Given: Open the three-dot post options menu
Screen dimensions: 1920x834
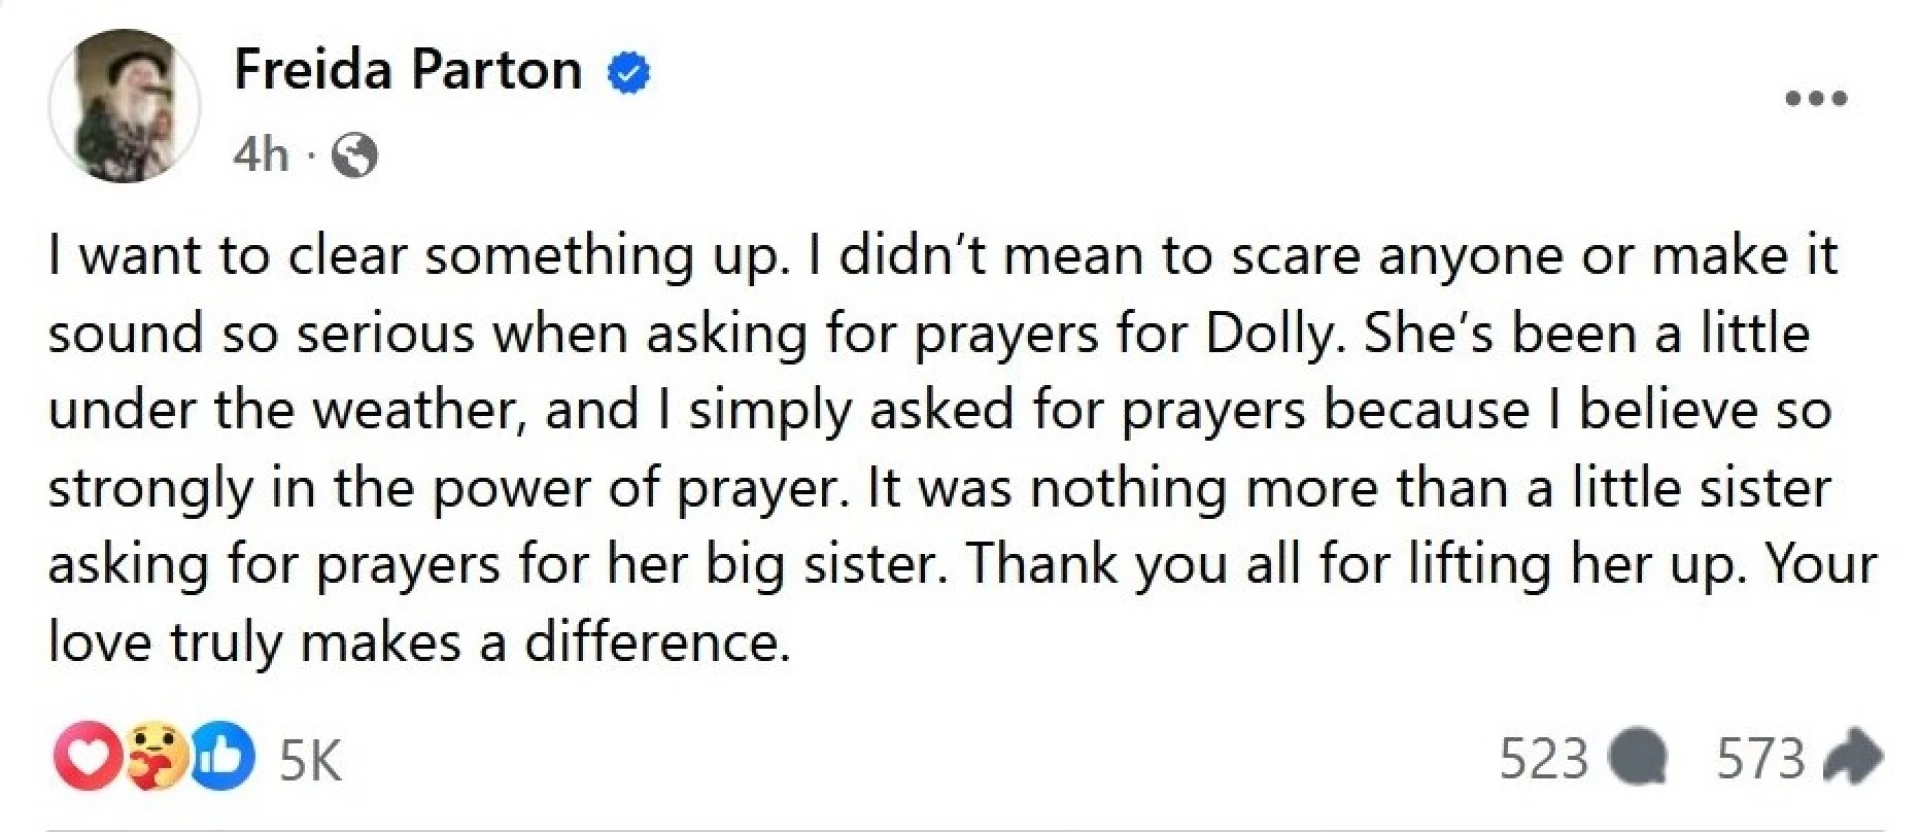Looking at the screenshot, I should [x=1817, y=98].
